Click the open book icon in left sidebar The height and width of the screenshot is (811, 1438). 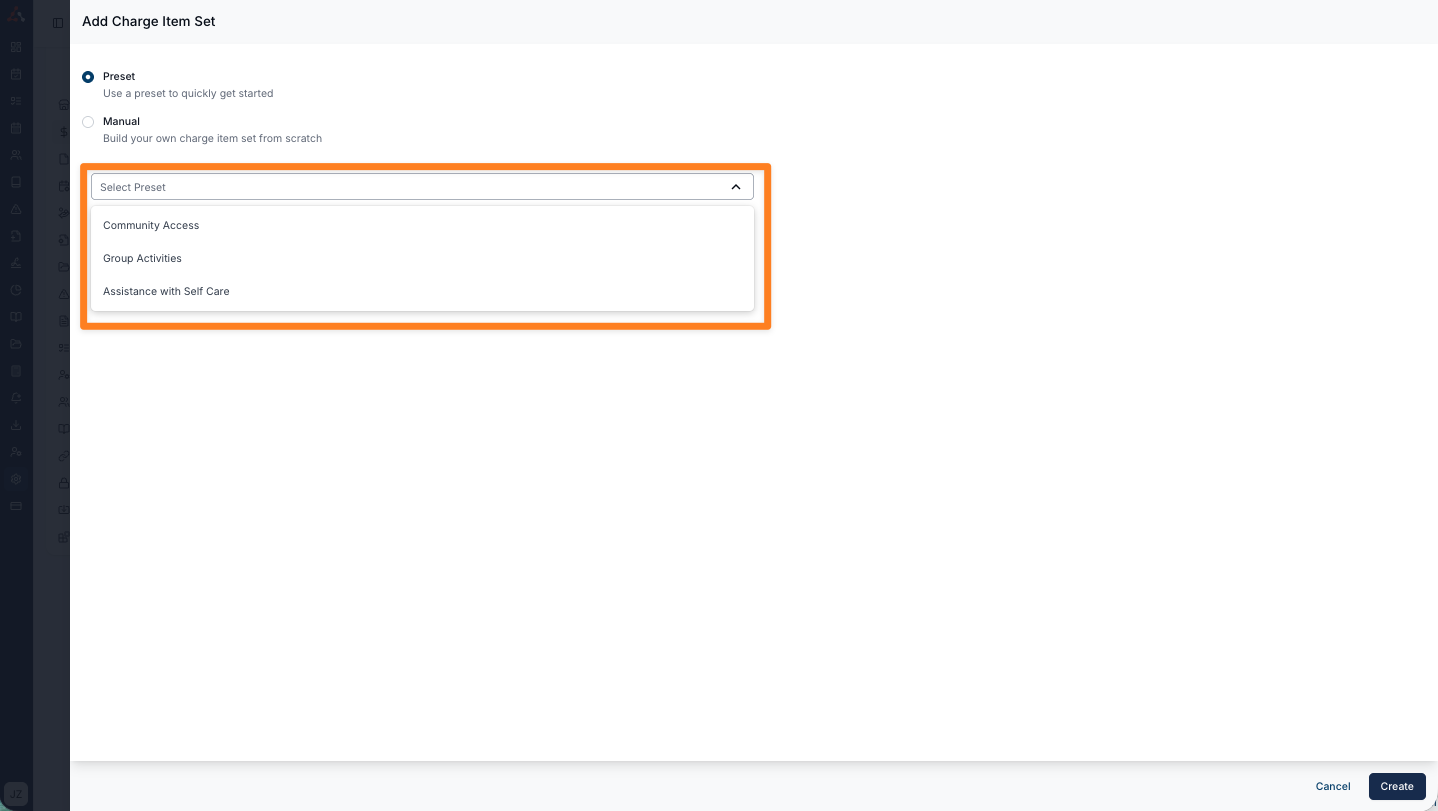(16, 317)
